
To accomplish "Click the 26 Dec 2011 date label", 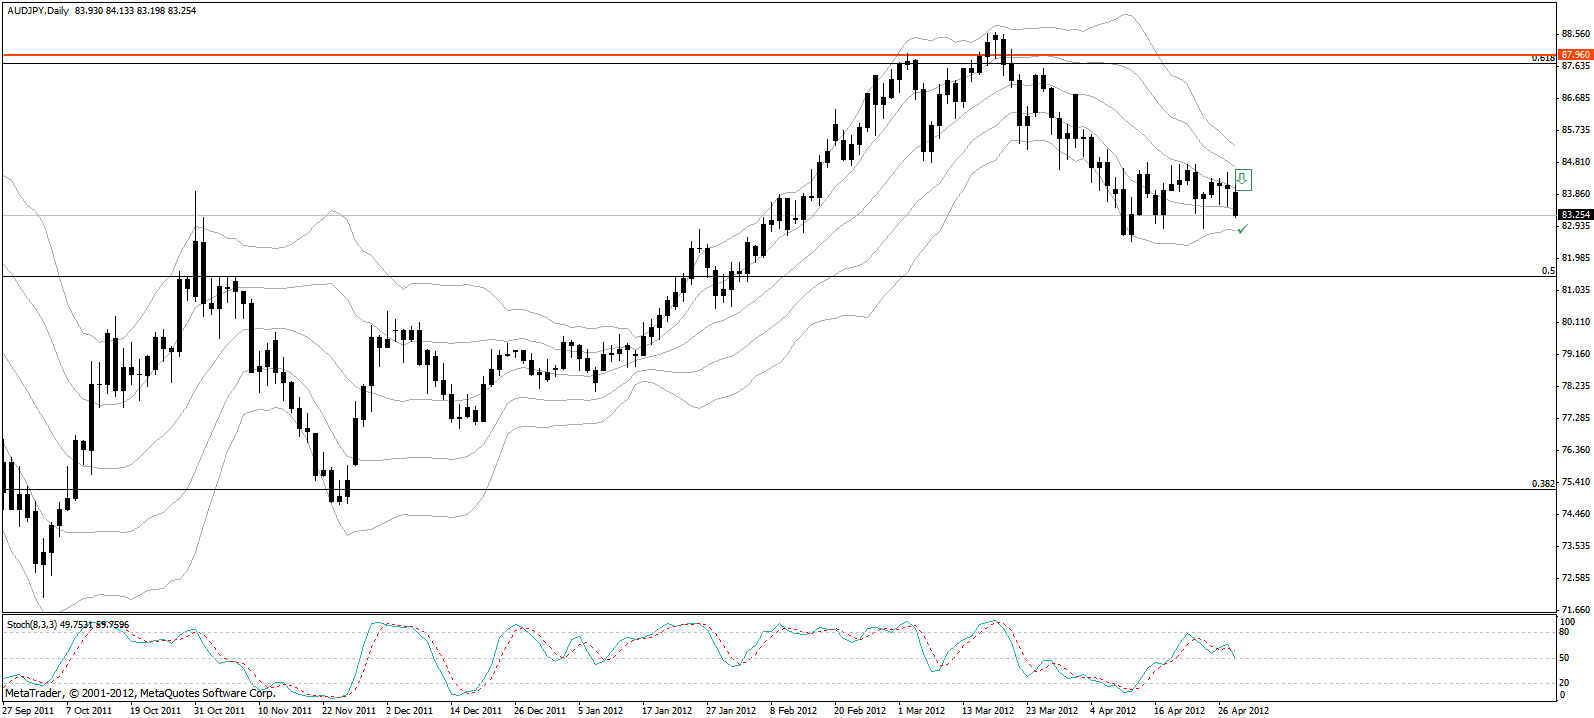I will (540, 711).
